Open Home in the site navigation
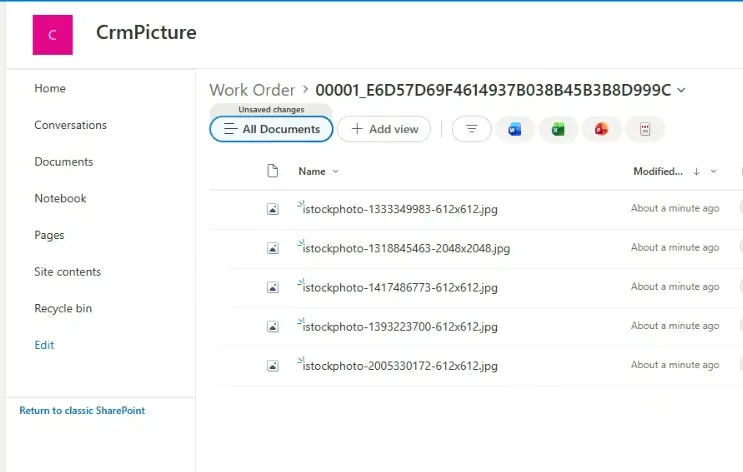743x472 pixels. click(x=50, y=89)
